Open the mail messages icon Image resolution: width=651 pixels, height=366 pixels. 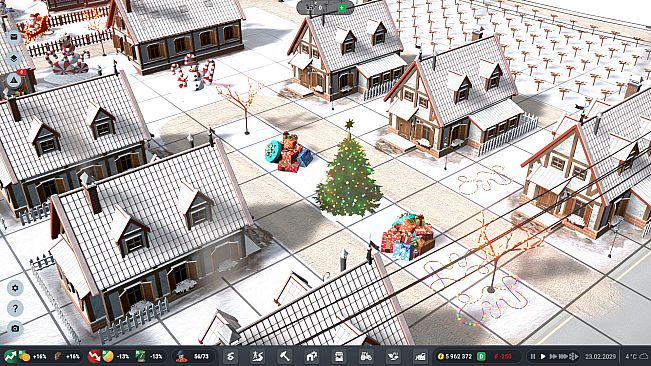(14, 37)
